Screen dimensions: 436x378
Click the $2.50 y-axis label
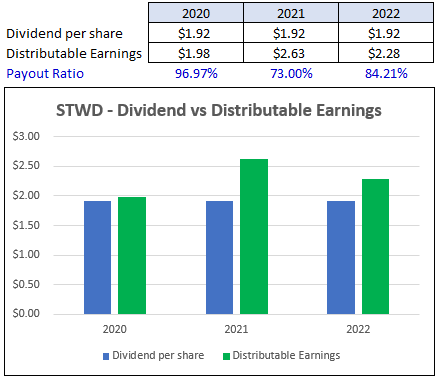pos(26,166)
